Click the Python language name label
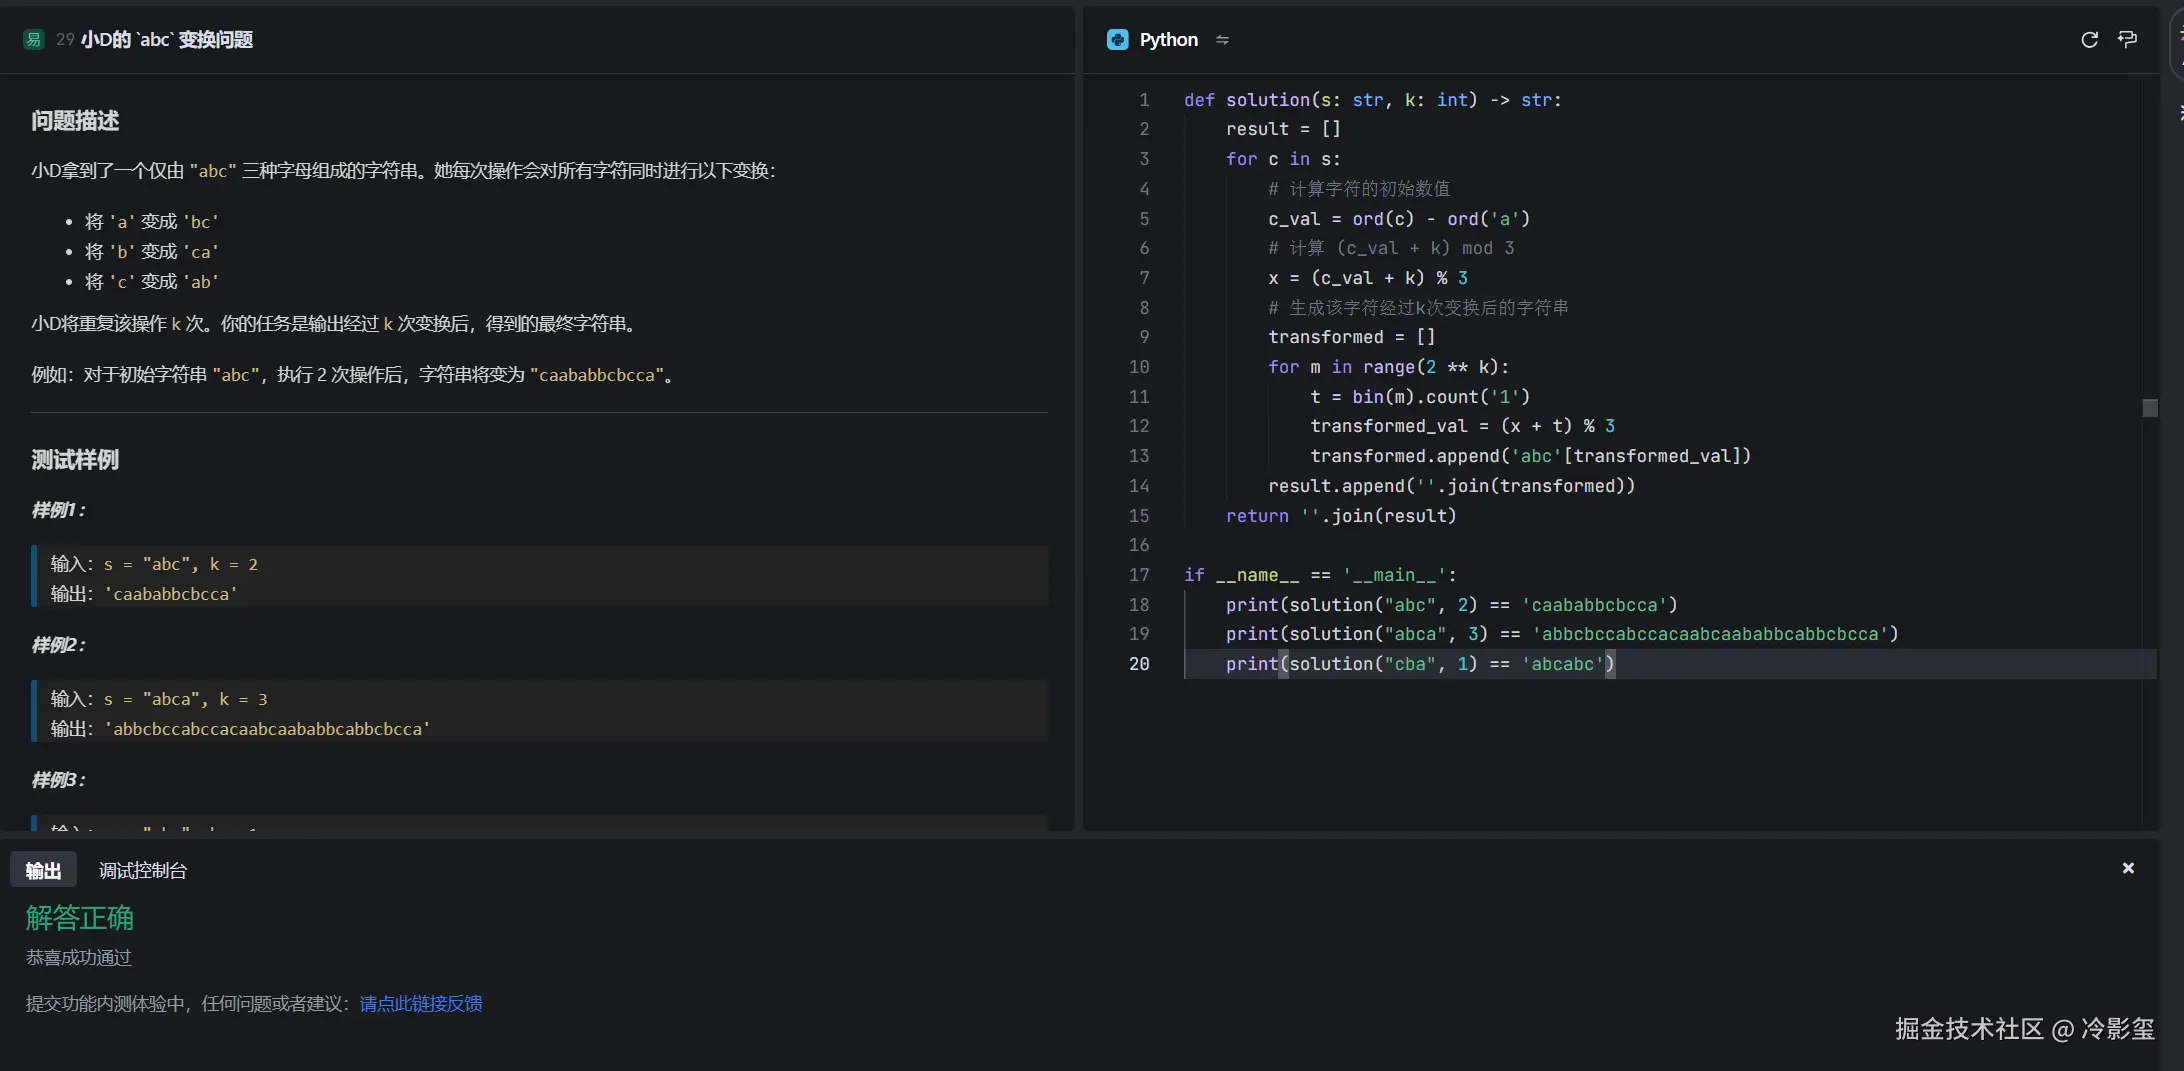Screen dimensions: 2184x1071 click(1168, 40)
